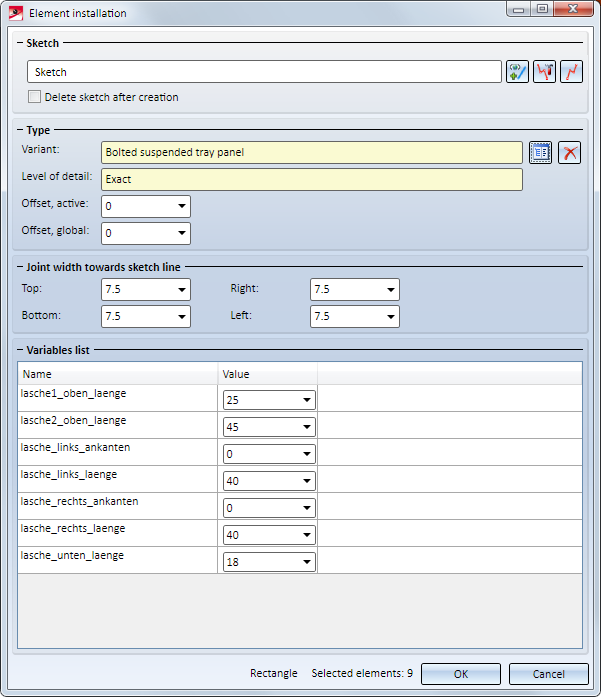Open the Left joint width dropdown

point(391,317)
